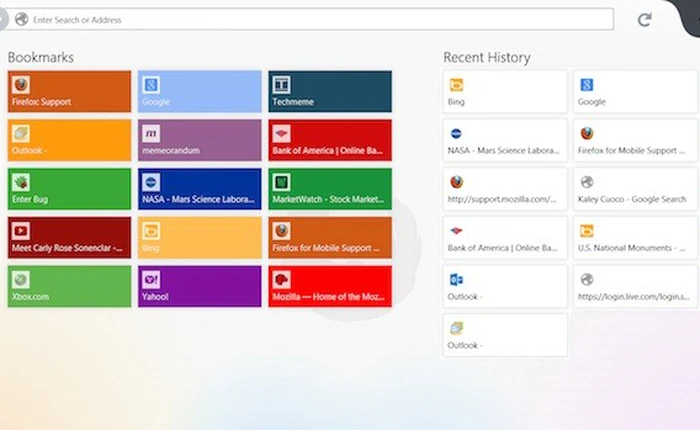
Task: Open the red Bank of America bookmark tile
Action: (x=330, y=140)
